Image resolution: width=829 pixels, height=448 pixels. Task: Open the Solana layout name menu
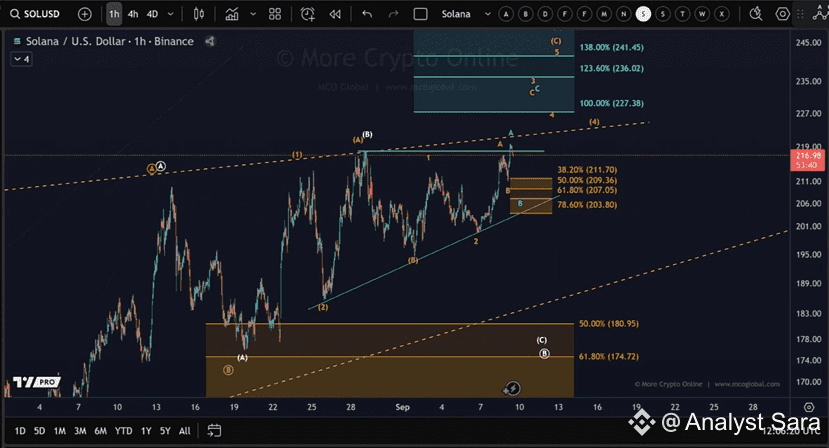coord(456,14)
